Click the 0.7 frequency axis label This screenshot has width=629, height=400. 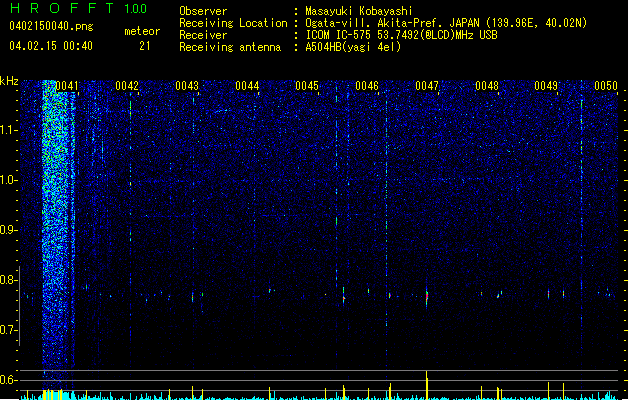(x=8, y=330)
